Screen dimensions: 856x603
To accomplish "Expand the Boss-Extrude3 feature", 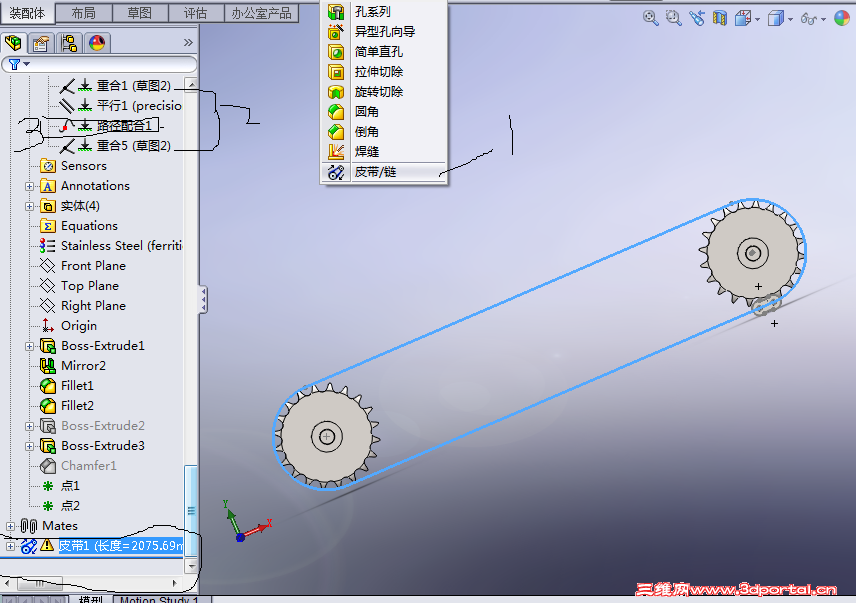I will (29, 446).
